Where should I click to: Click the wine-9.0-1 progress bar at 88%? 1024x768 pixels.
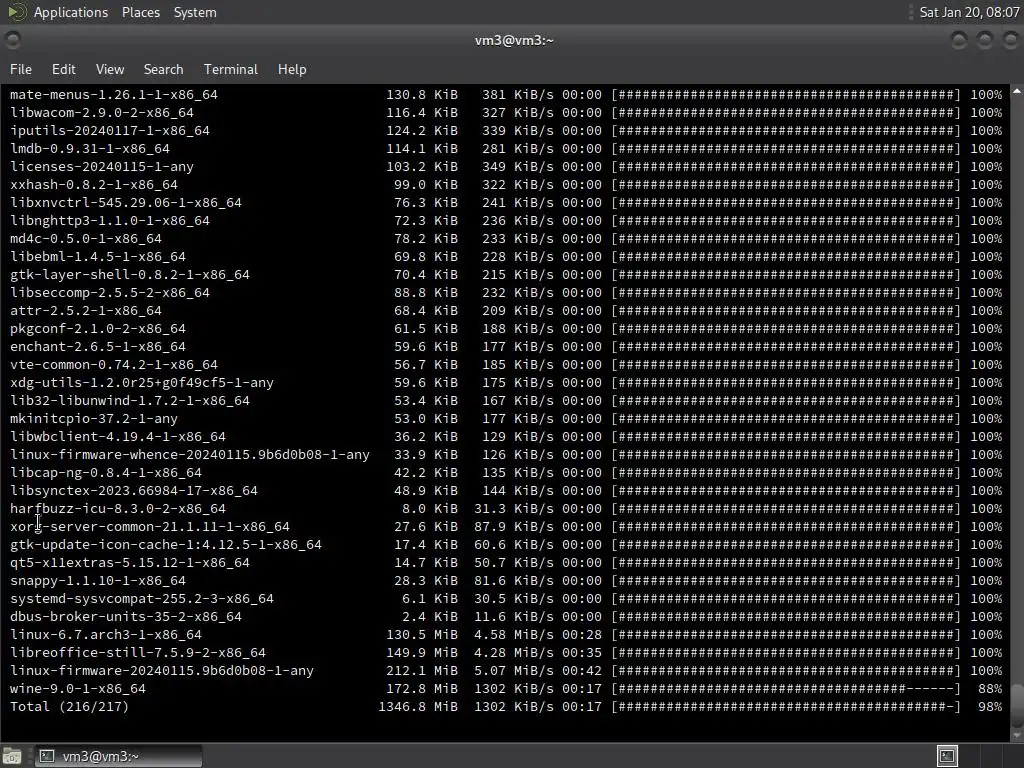(786, 688)
